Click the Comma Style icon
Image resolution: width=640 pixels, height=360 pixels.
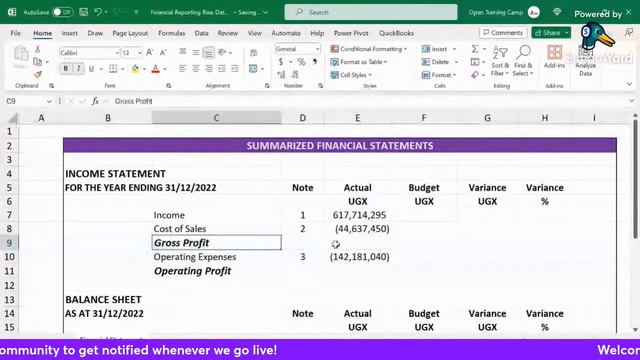coord(314,62)
